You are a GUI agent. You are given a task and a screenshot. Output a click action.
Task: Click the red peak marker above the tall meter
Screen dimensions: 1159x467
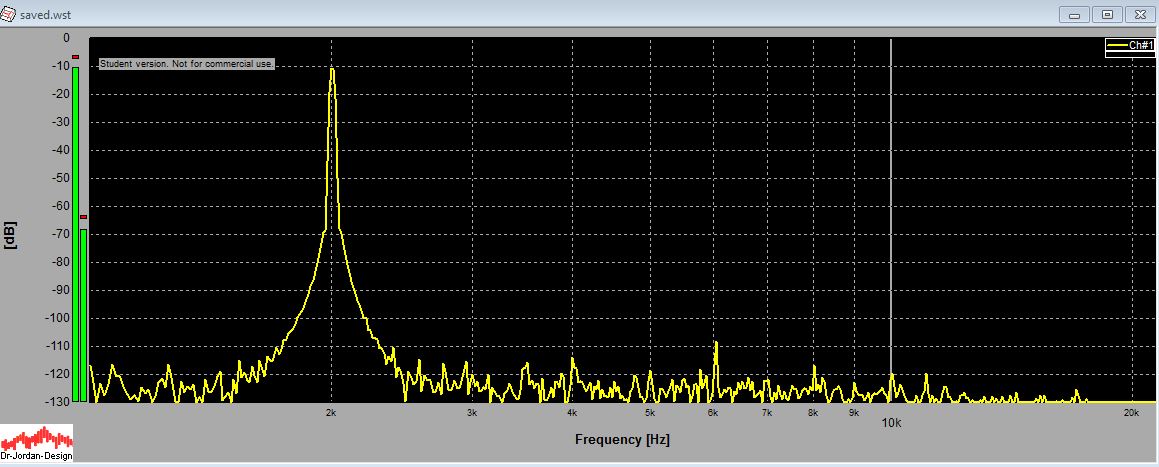pos(75,57)
